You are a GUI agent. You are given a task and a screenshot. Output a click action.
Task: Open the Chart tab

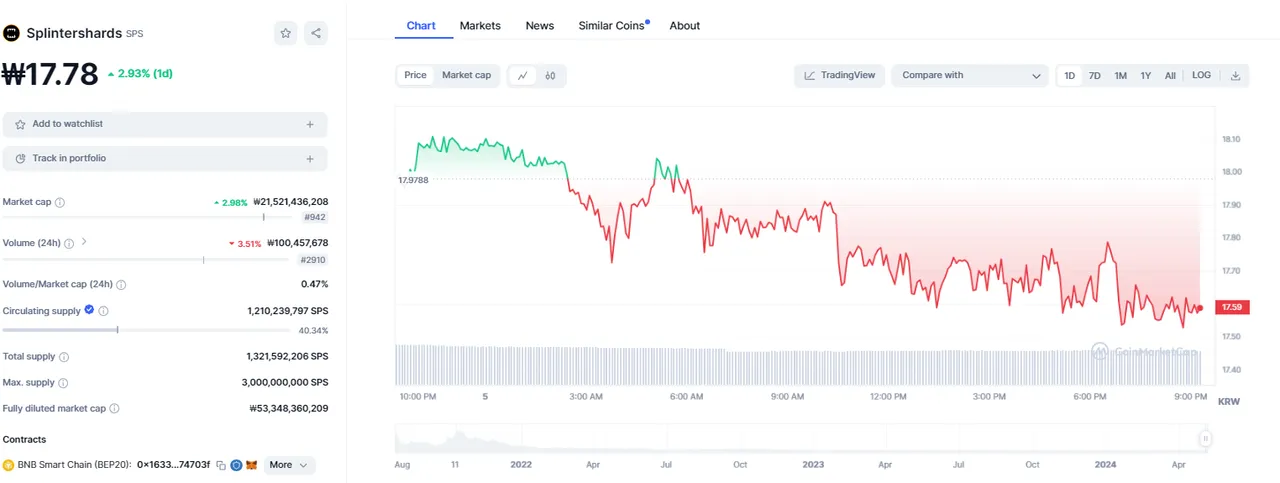tap(421, 25)
